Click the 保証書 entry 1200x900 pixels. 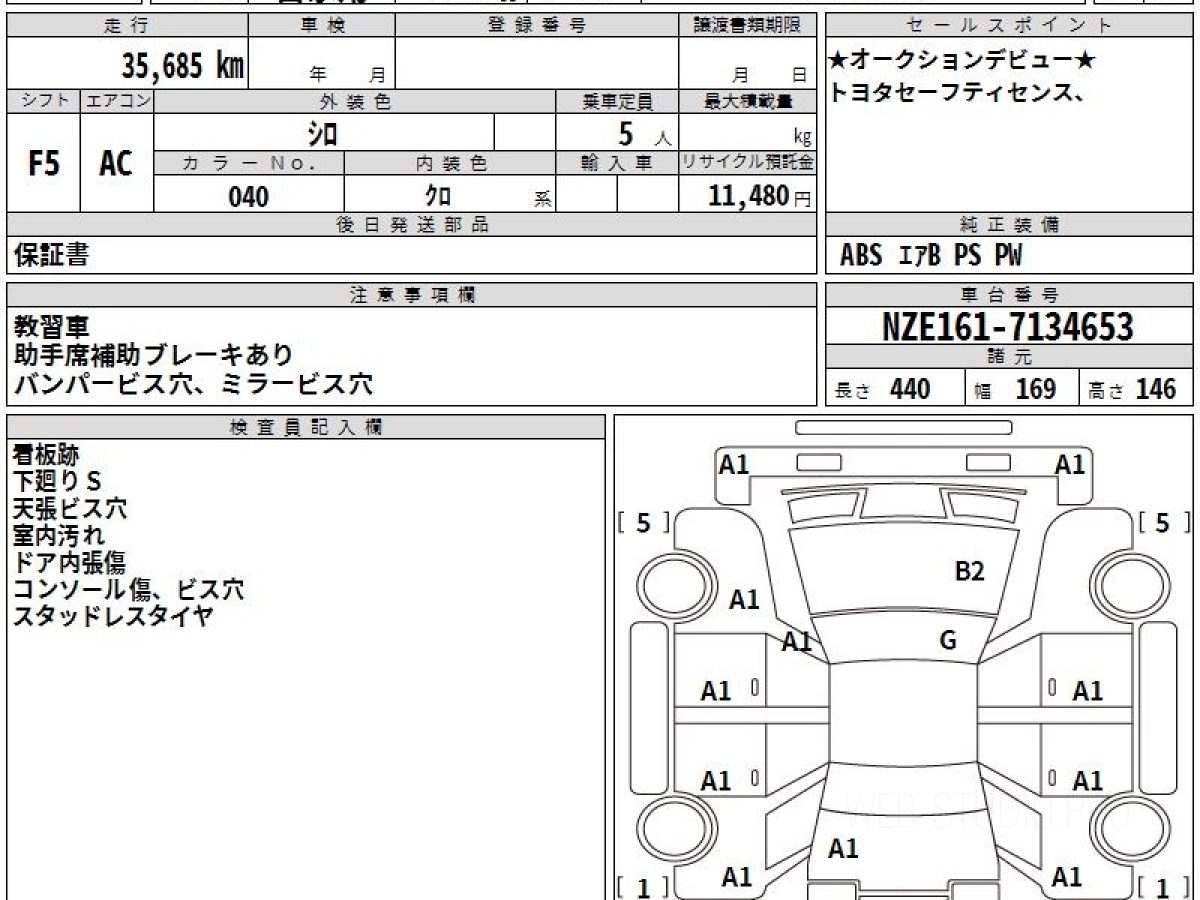(51, 255)
